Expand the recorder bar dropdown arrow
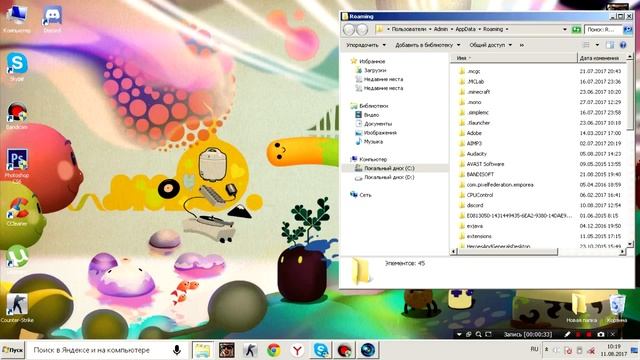This screenshot has width=640, height=360. pyautogui.click(x=459, y=334)
